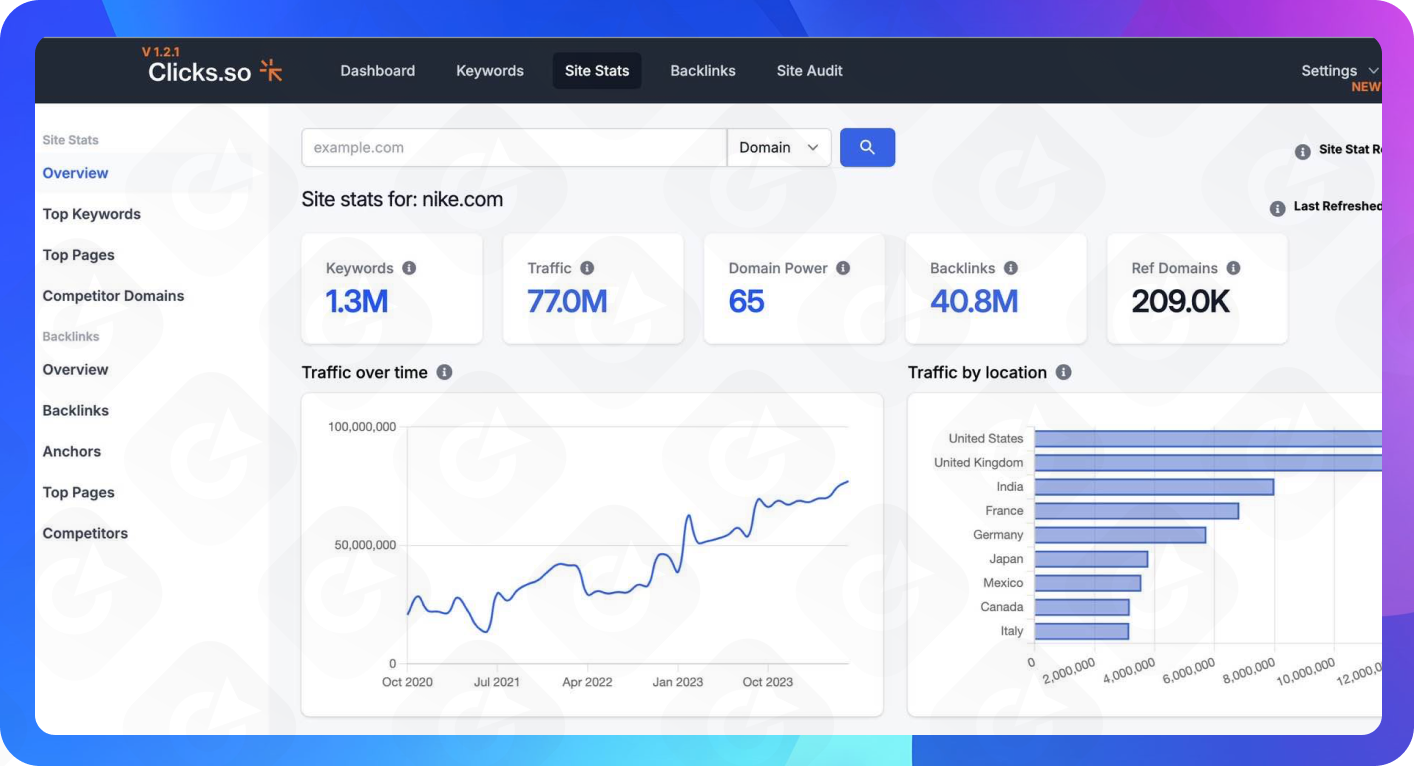Open Anchors in sidebar
The height and width of the screenshot is (766, 1414).
click(72, 451)
